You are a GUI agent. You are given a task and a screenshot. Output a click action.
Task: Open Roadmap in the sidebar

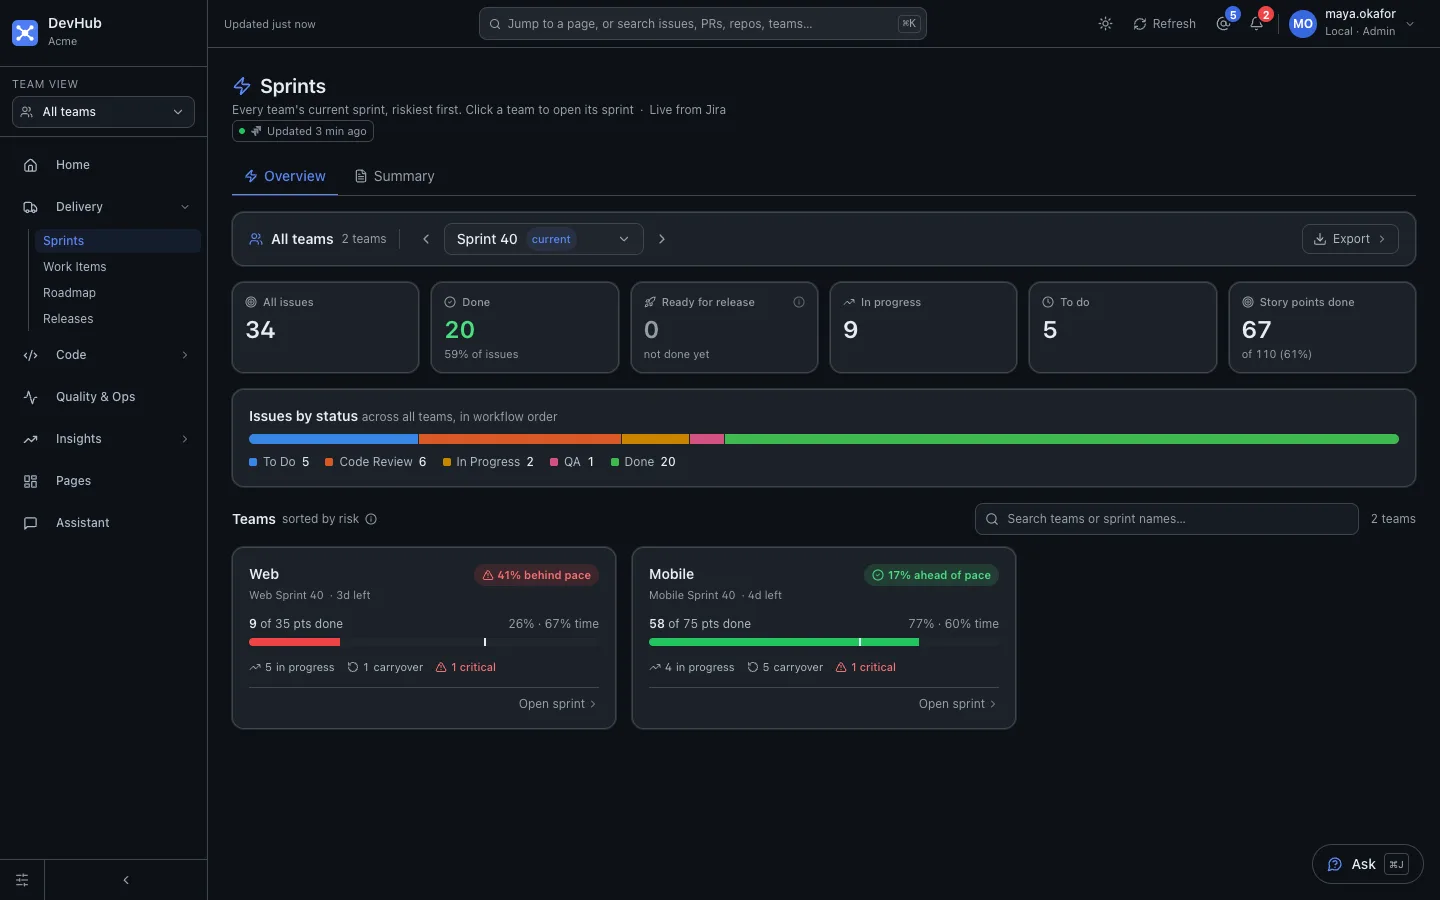click(116, 293)
